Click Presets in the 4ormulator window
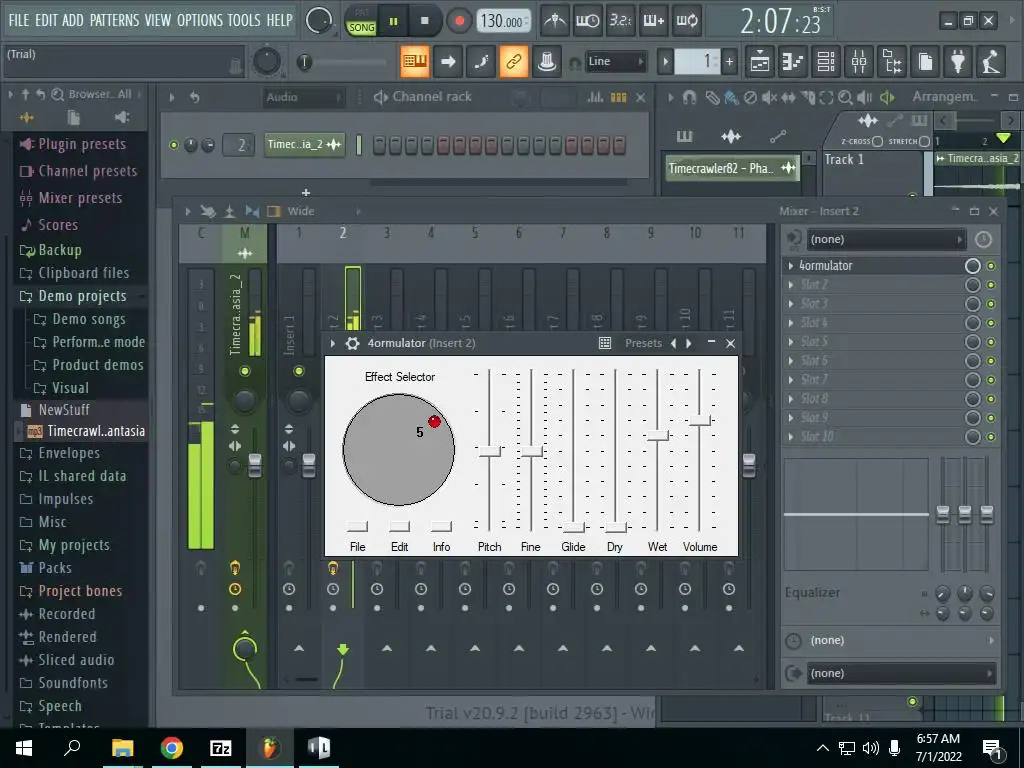The image size is (1024, 768). pos(643,344)
